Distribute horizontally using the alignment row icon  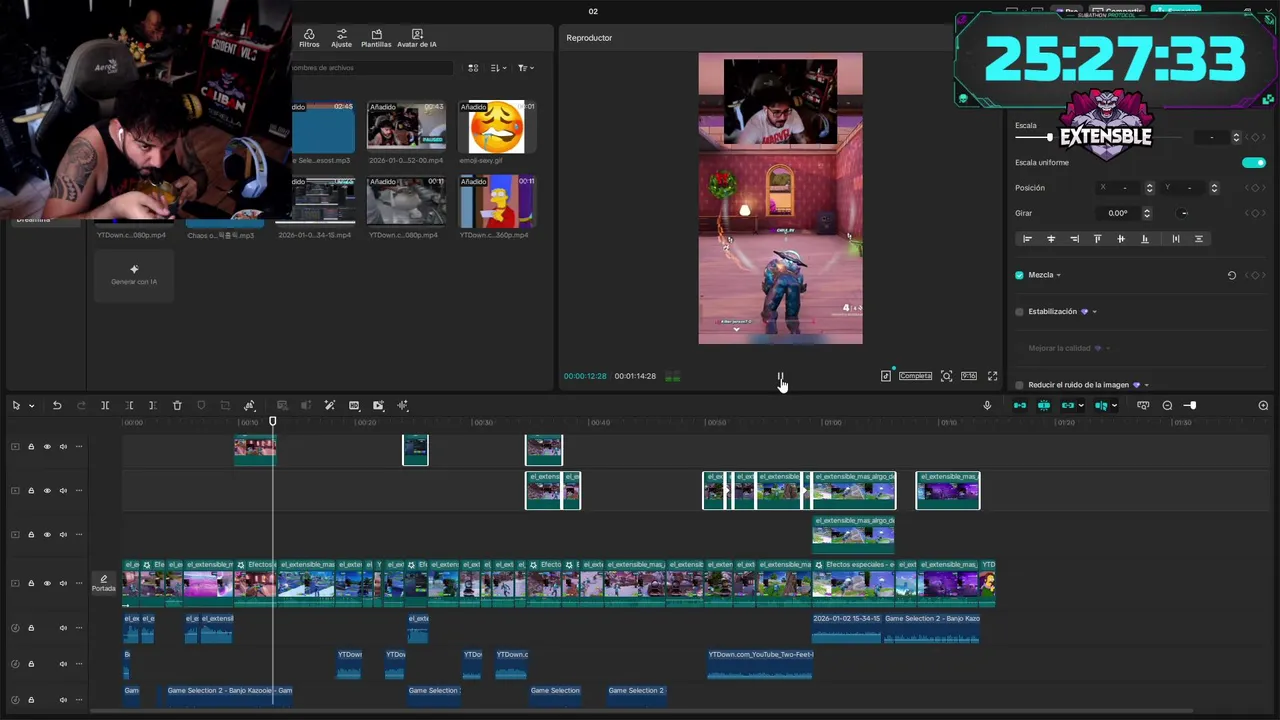[1175, 239]
